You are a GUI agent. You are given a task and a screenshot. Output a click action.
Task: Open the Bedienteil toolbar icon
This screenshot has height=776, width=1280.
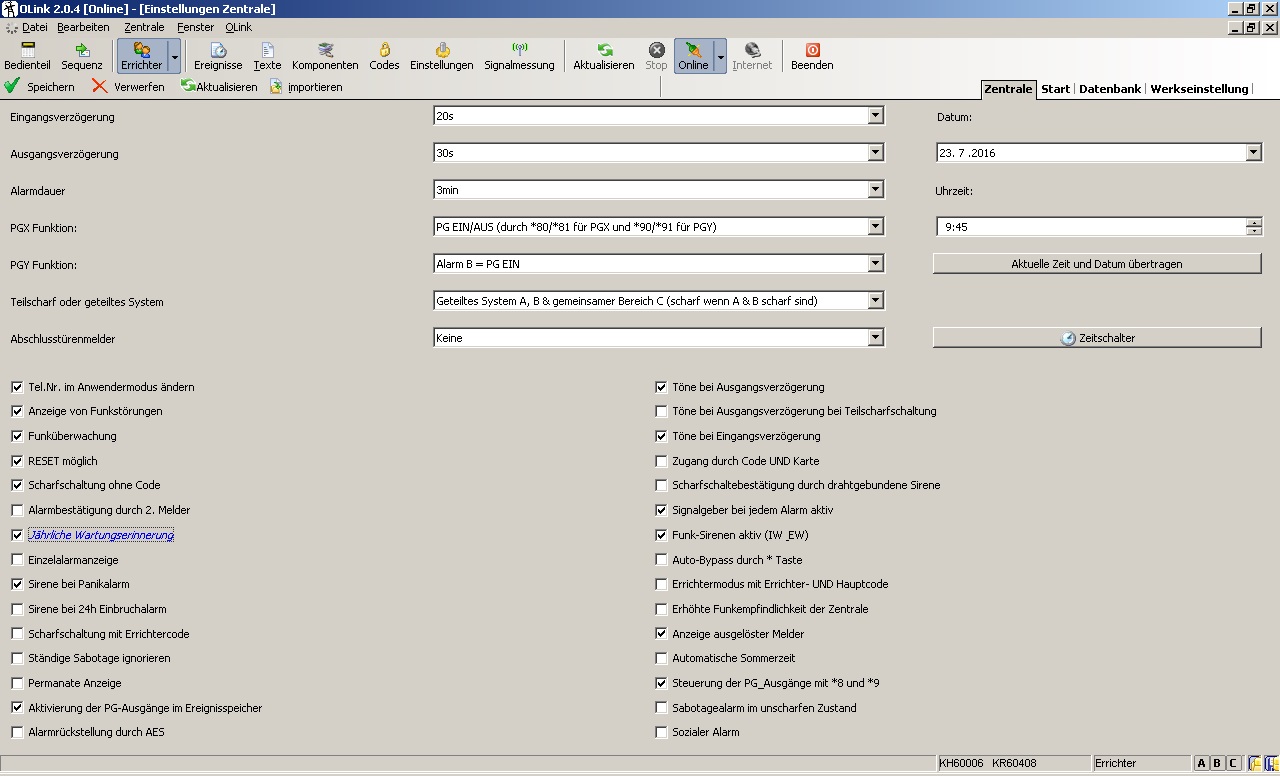click(x=27, y=56)
